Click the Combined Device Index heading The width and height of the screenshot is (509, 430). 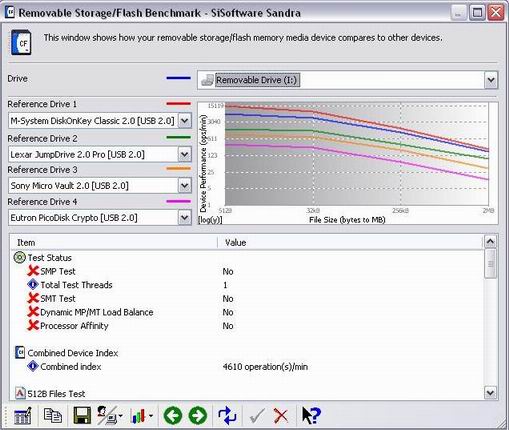pos(73,353)
